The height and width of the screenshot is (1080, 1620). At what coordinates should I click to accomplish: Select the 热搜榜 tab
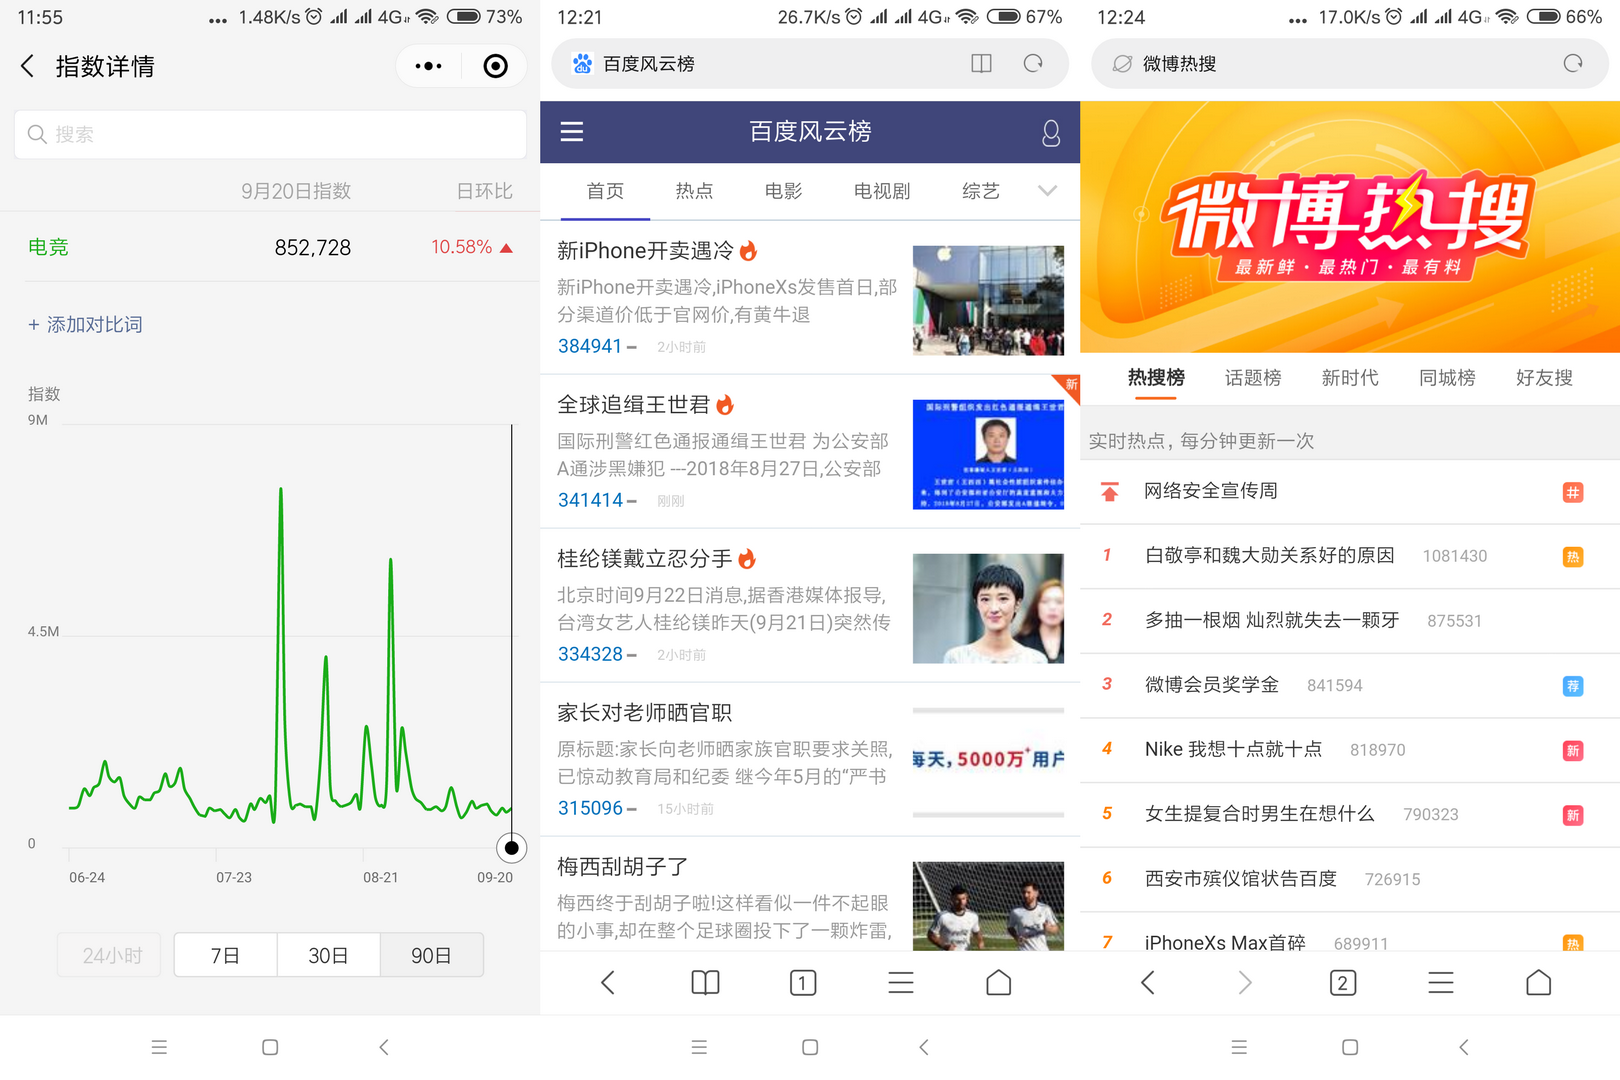pos(1156,378)
